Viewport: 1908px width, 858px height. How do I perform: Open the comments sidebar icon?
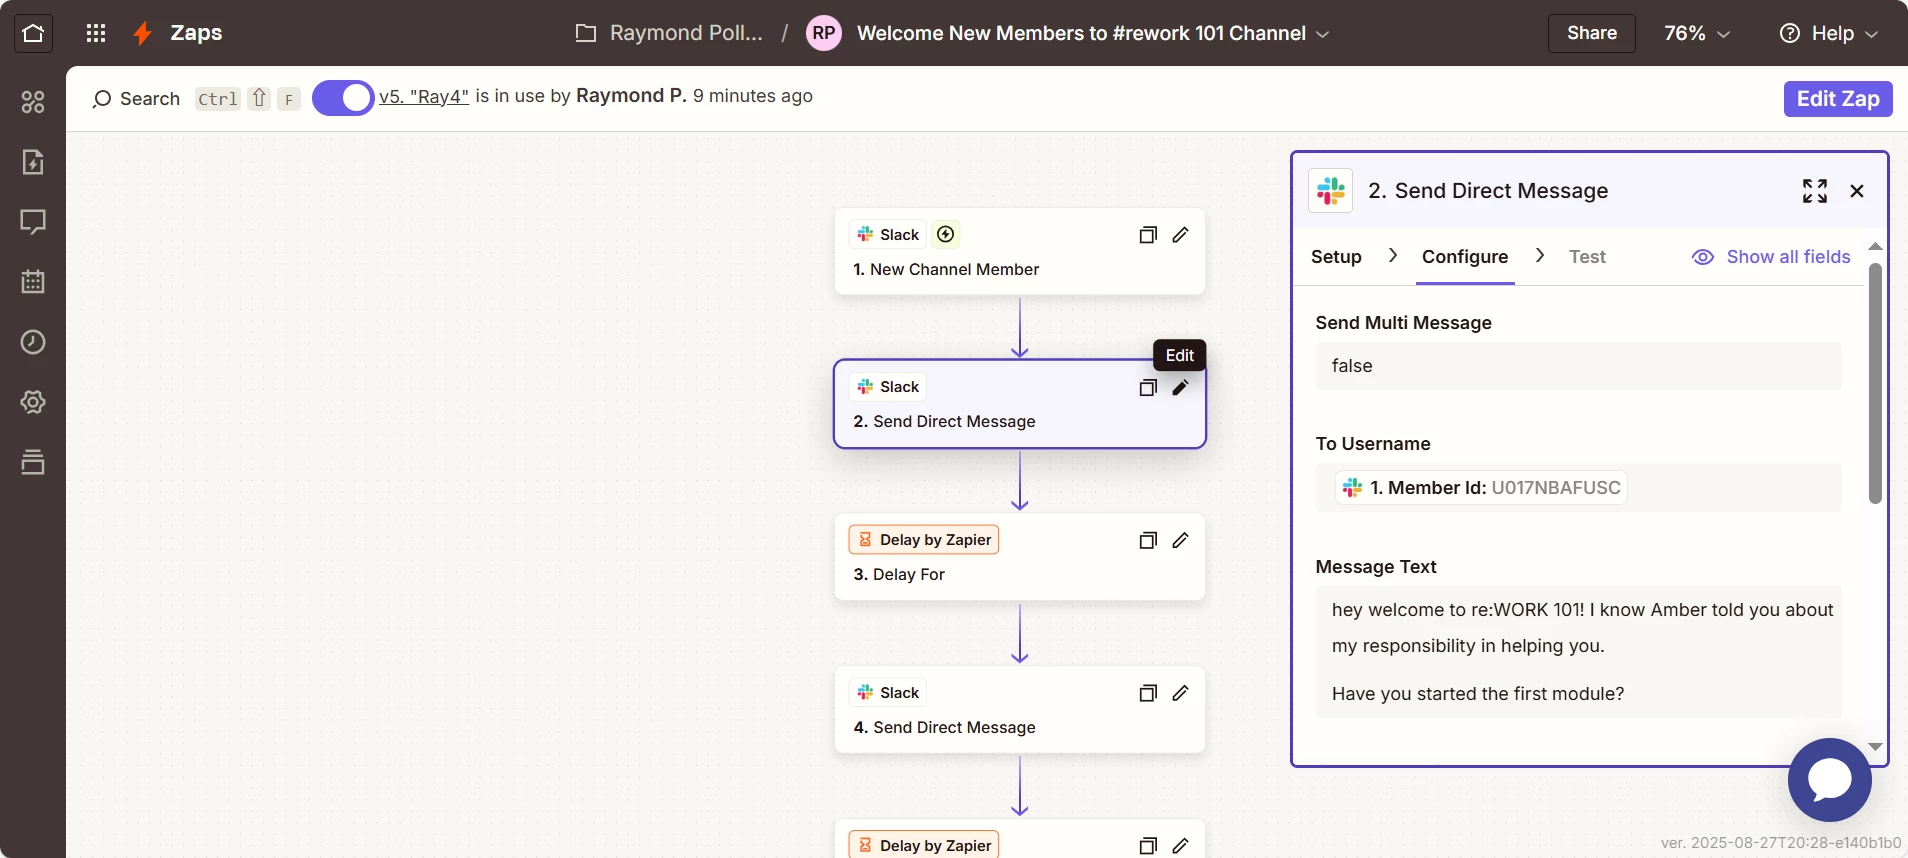tap(33, 222)
